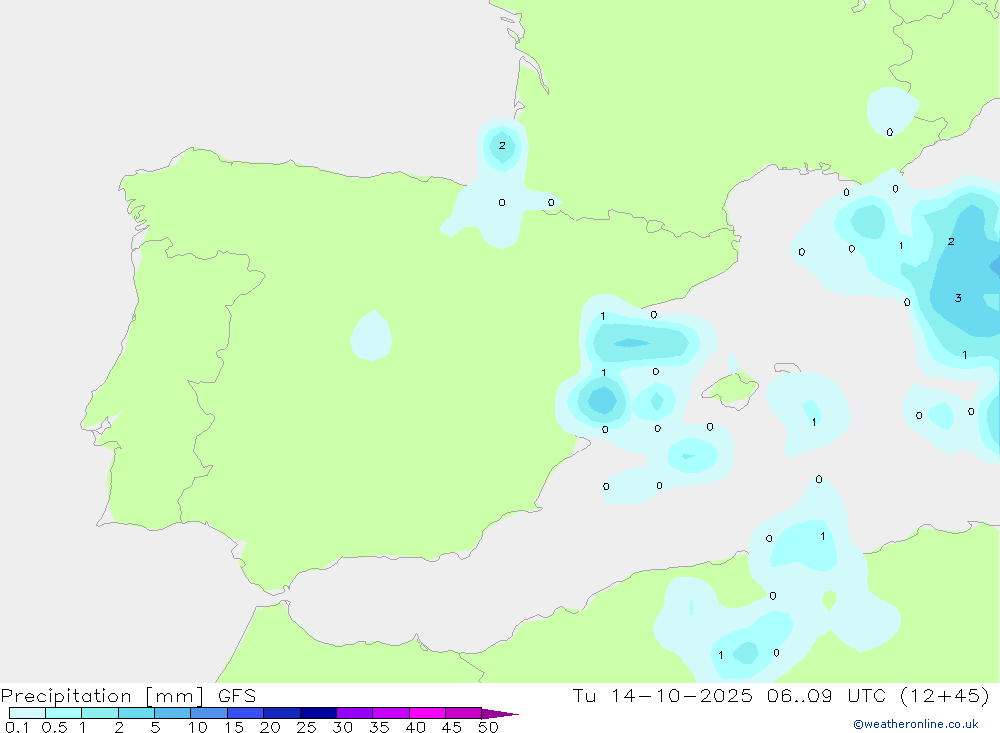Viewport: 1000px width, 733px height.
Task: Select the 35–40 mm legend swatch
Action: pyautogui.click(x=391, y=713)
